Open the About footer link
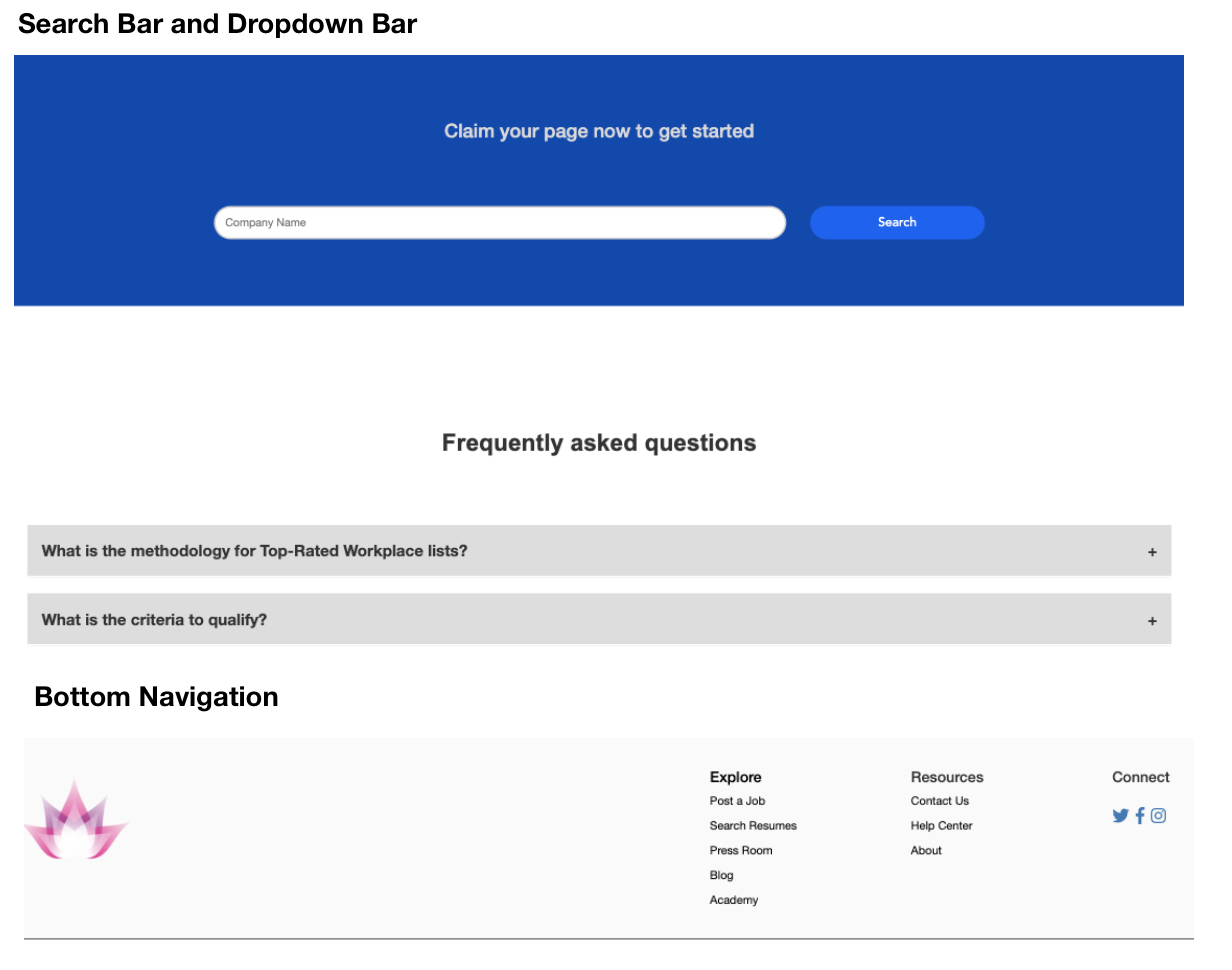Image resolution: width=1232 pixels, height=970 pixels. point(926,851)
